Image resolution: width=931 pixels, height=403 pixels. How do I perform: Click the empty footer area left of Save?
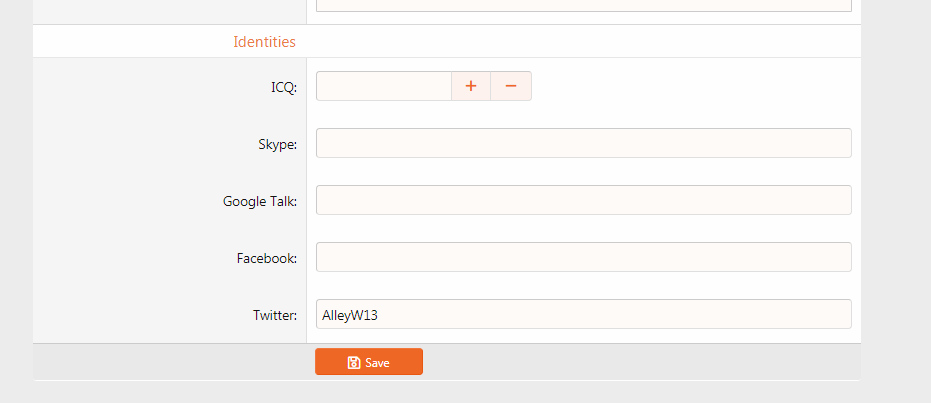tap(170, 362)
